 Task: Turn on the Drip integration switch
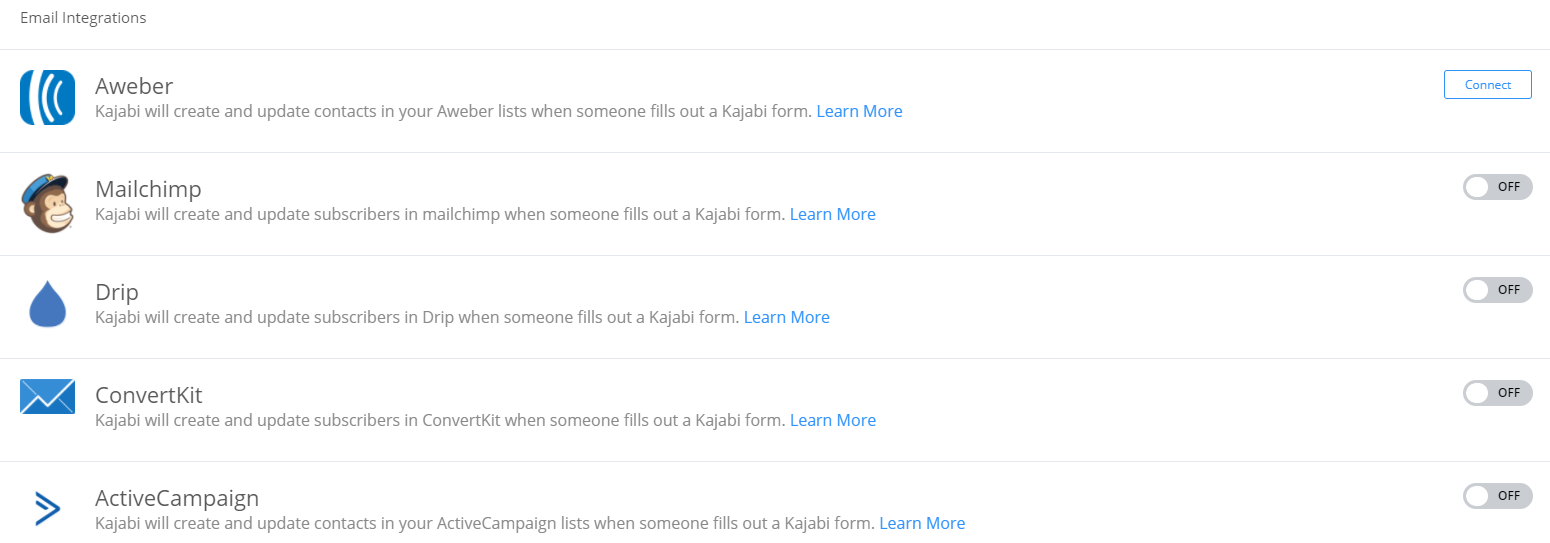pos(1496,290)
